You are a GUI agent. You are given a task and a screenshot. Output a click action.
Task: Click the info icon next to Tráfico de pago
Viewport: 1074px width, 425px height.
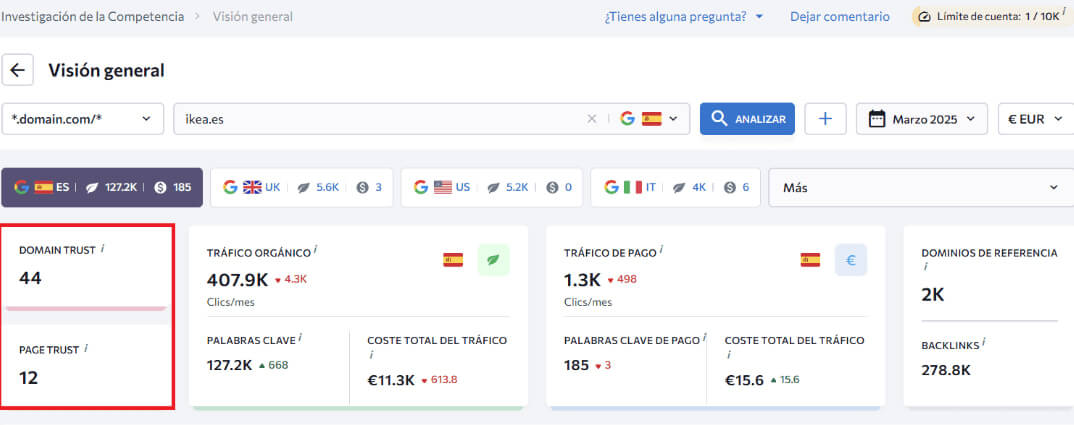pos(660,250)
